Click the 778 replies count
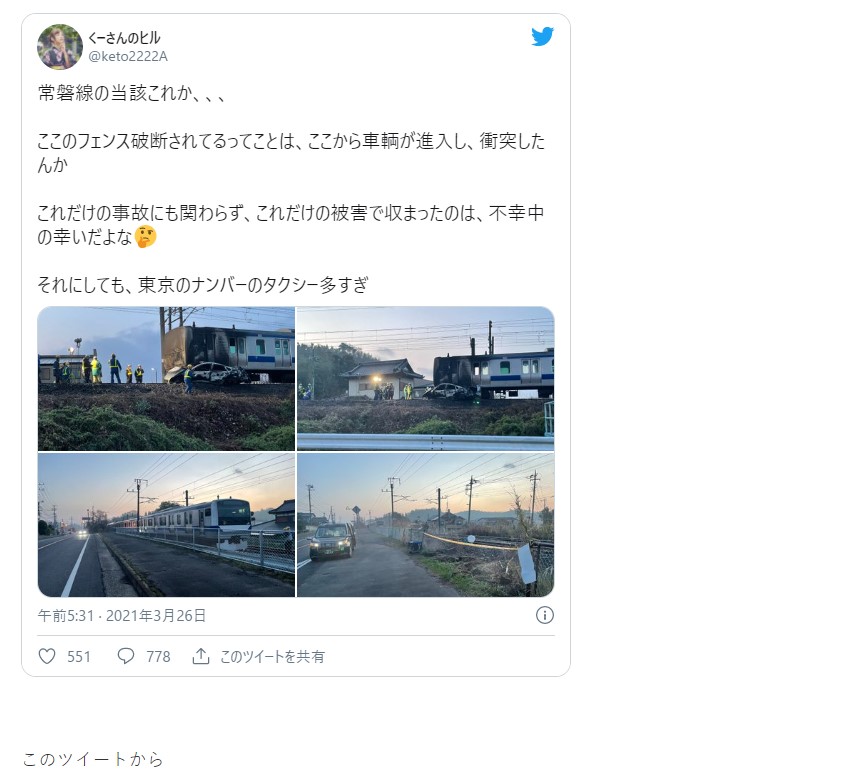Viewport: 841px width, 779px height. pos(158,657)
